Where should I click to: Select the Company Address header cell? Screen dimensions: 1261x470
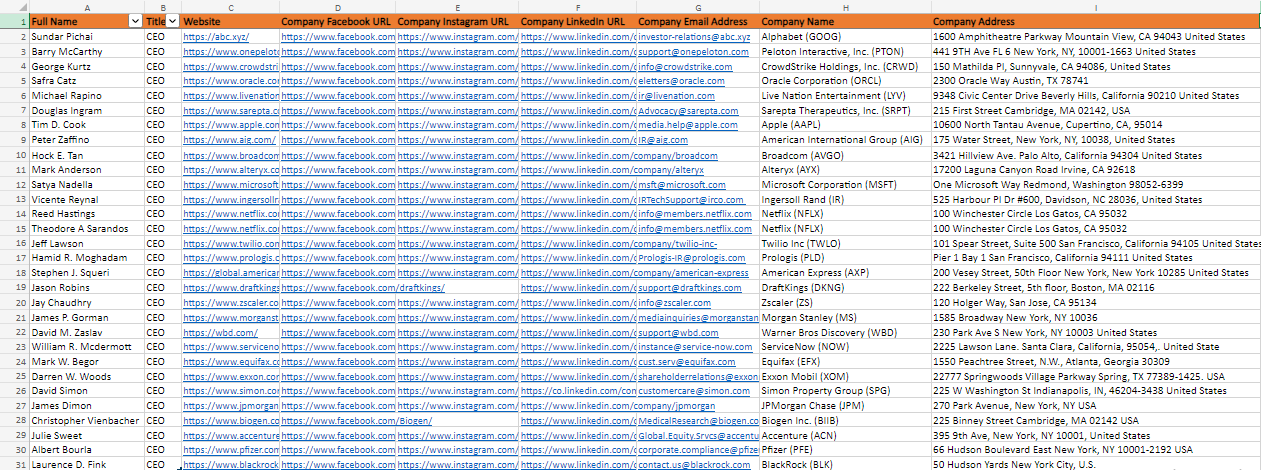[1095, 21]
